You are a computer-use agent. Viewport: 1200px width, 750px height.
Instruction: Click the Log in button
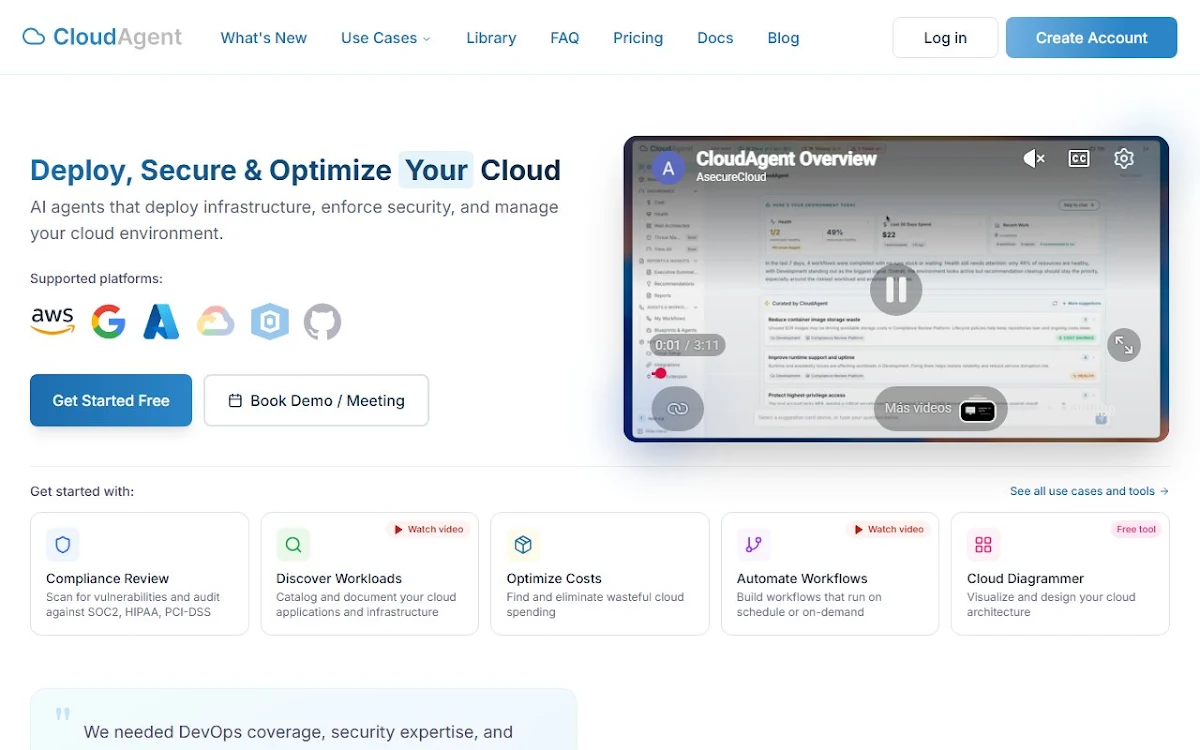click(945, 38)
